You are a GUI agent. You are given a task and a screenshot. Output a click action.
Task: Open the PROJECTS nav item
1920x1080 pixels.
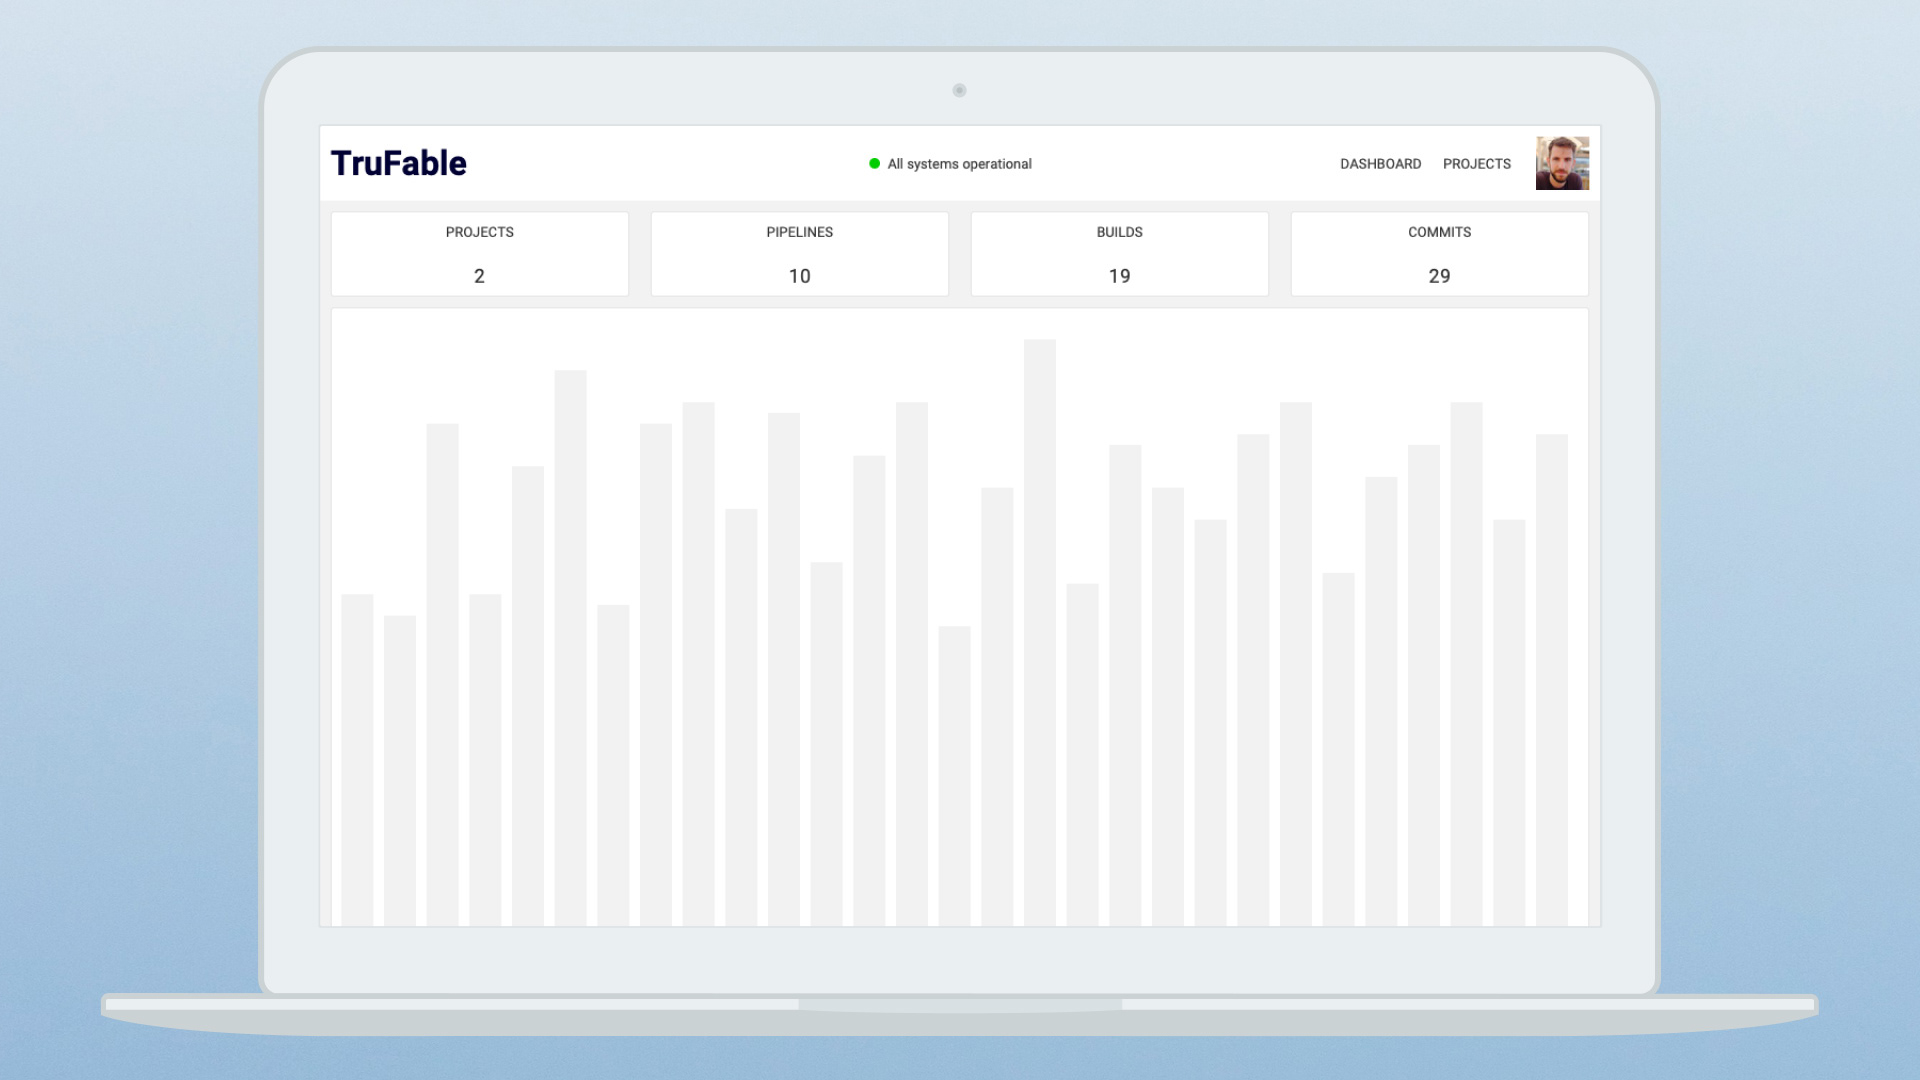click(x=1476, y=164)
